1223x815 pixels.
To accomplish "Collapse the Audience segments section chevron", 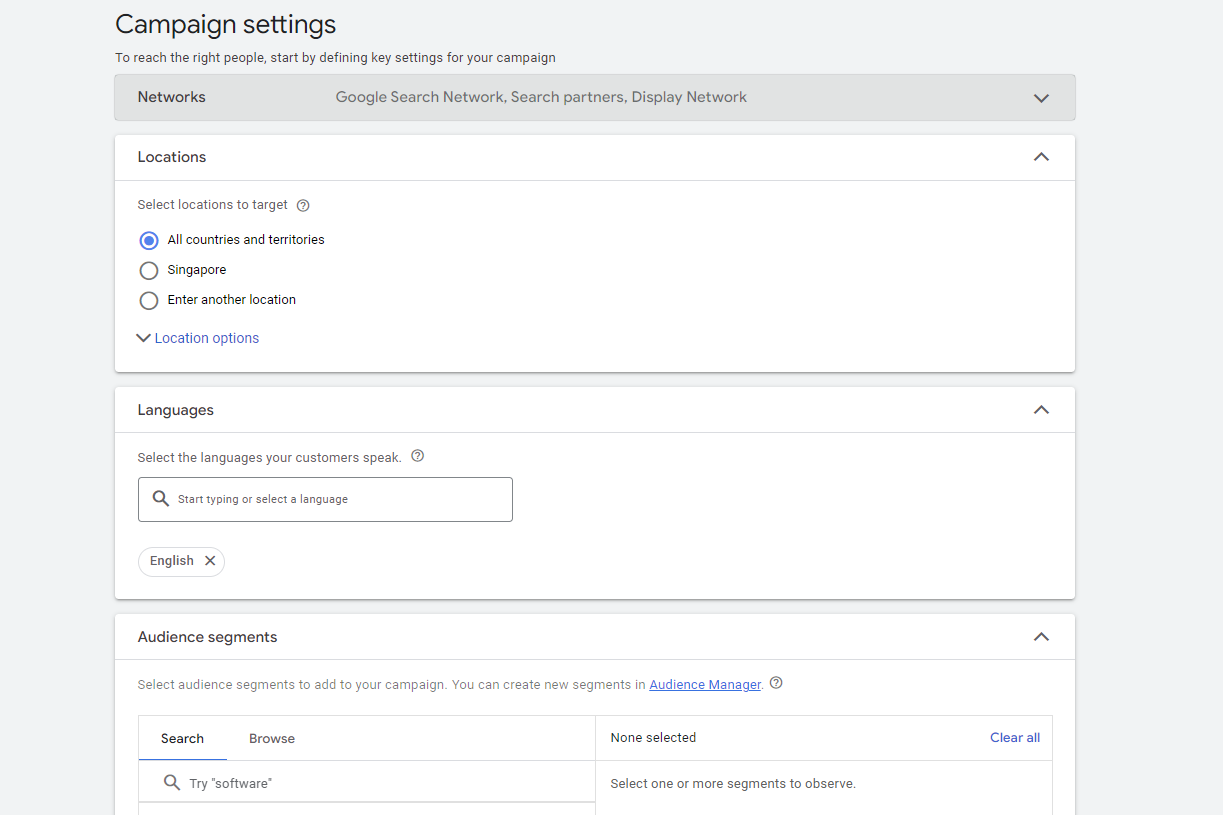I will (x=1041, y=637).
